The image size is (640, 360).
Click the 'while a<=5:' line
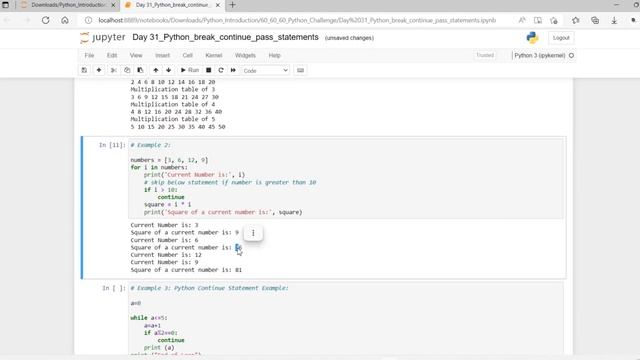pos(149,318)
